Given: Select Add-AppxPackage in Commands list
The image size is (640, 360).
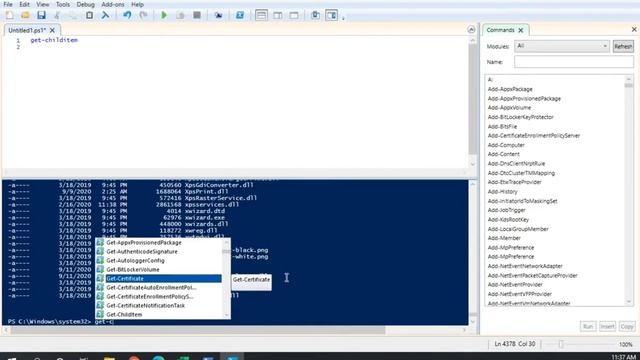Looking at the screenshot, I should pos(510,89).
